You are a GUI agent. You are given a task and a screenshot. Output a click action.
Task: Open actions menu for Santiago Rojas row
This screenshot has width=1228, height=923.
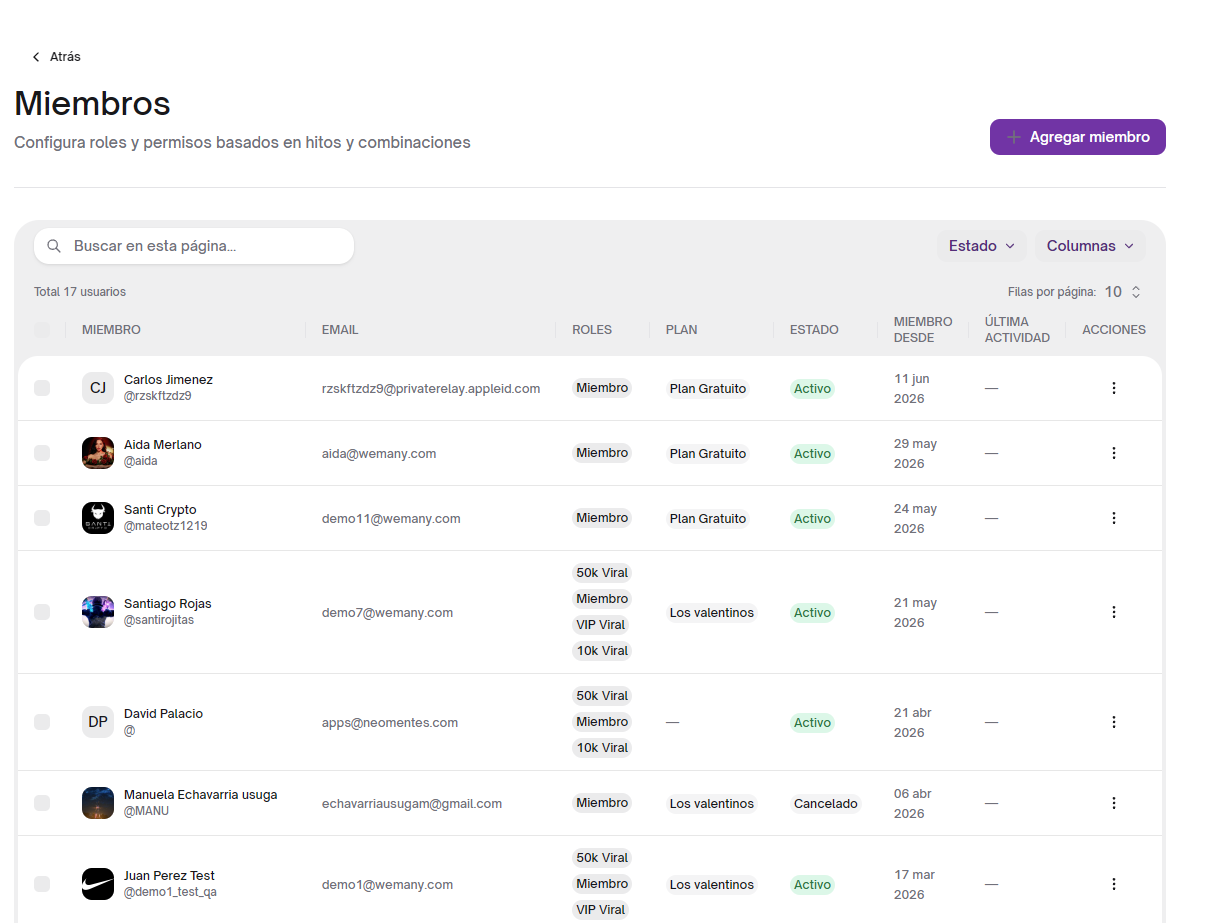pyautogui.click(x=1114, y=612)
